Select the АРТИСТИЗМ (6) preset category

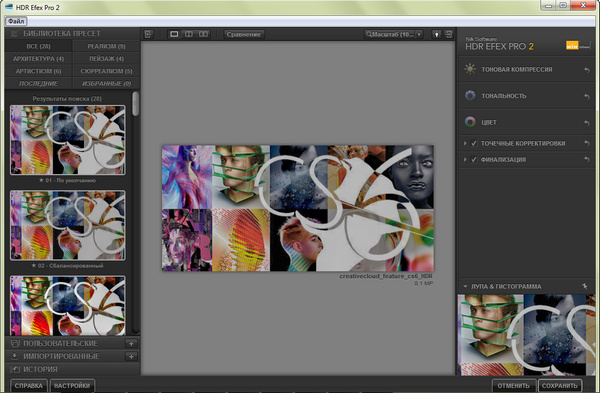point(38,71)
